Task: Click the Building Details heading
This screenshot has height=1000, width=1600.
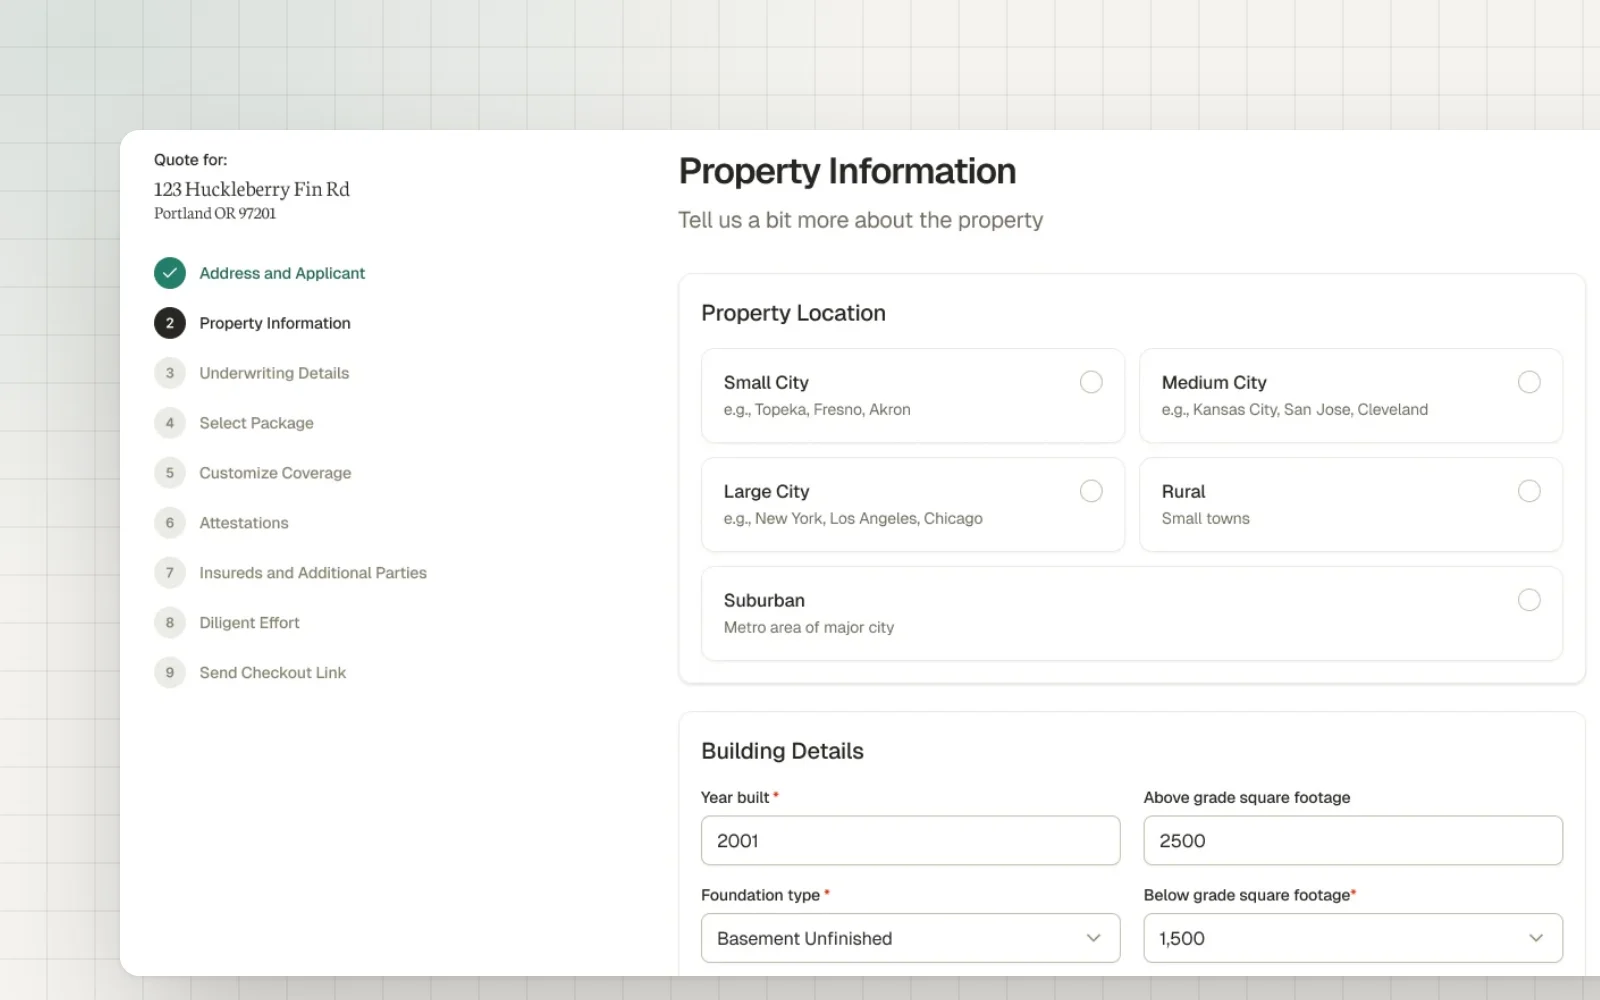Action: pyautogui.click(x=782, y=751)
